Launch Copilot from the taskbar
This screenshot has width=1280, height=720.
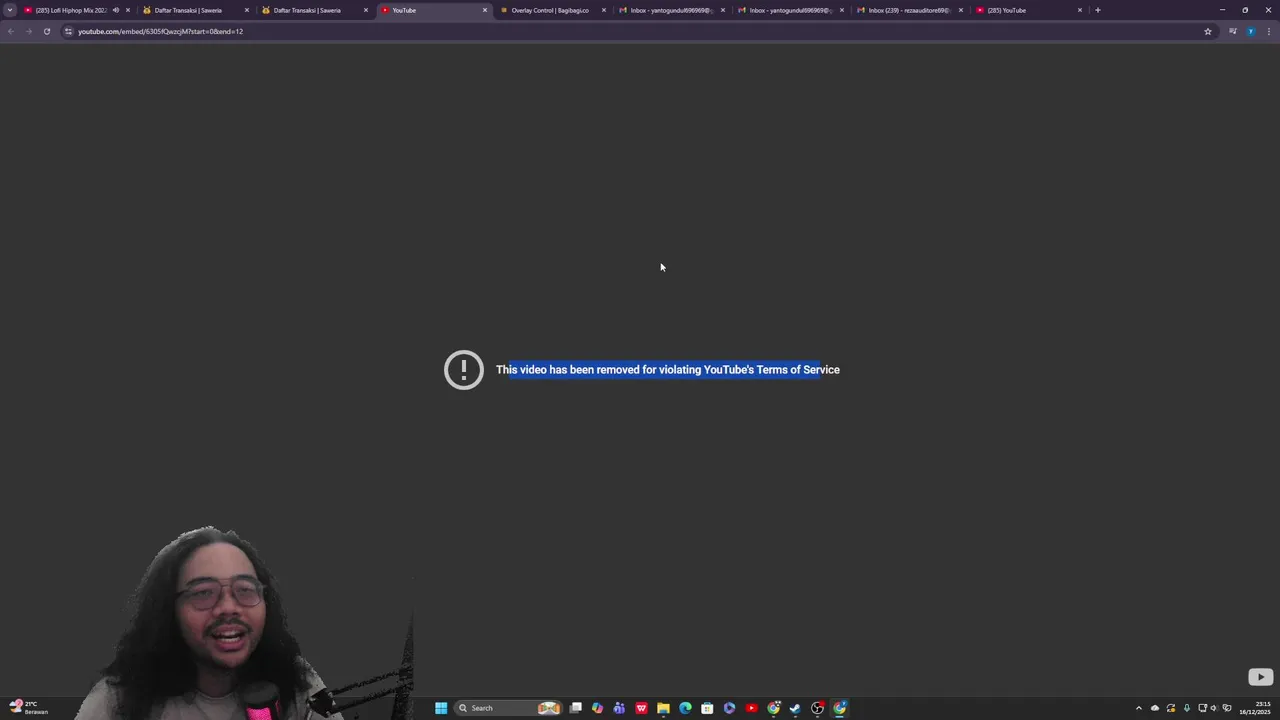click(598, 708)
